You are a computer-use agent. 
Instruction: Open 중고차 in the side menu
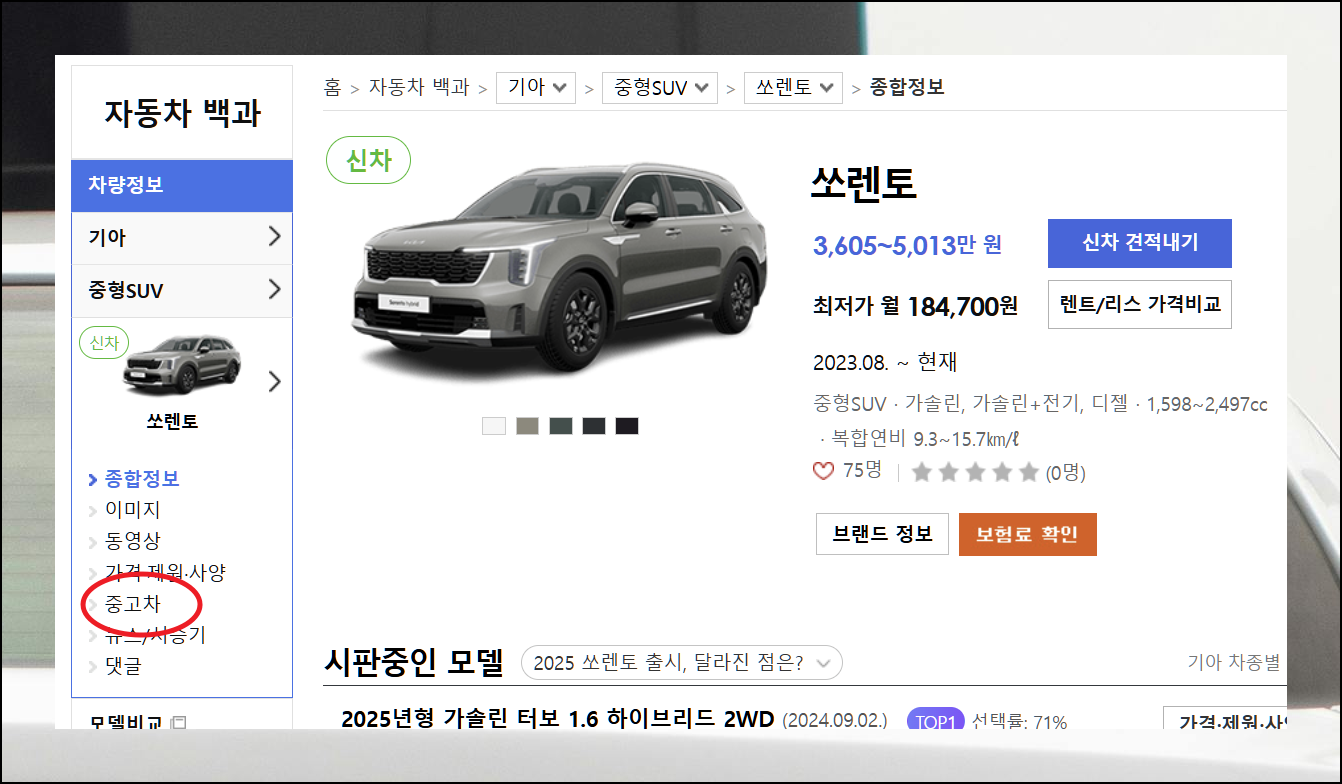tap(132, 604)
